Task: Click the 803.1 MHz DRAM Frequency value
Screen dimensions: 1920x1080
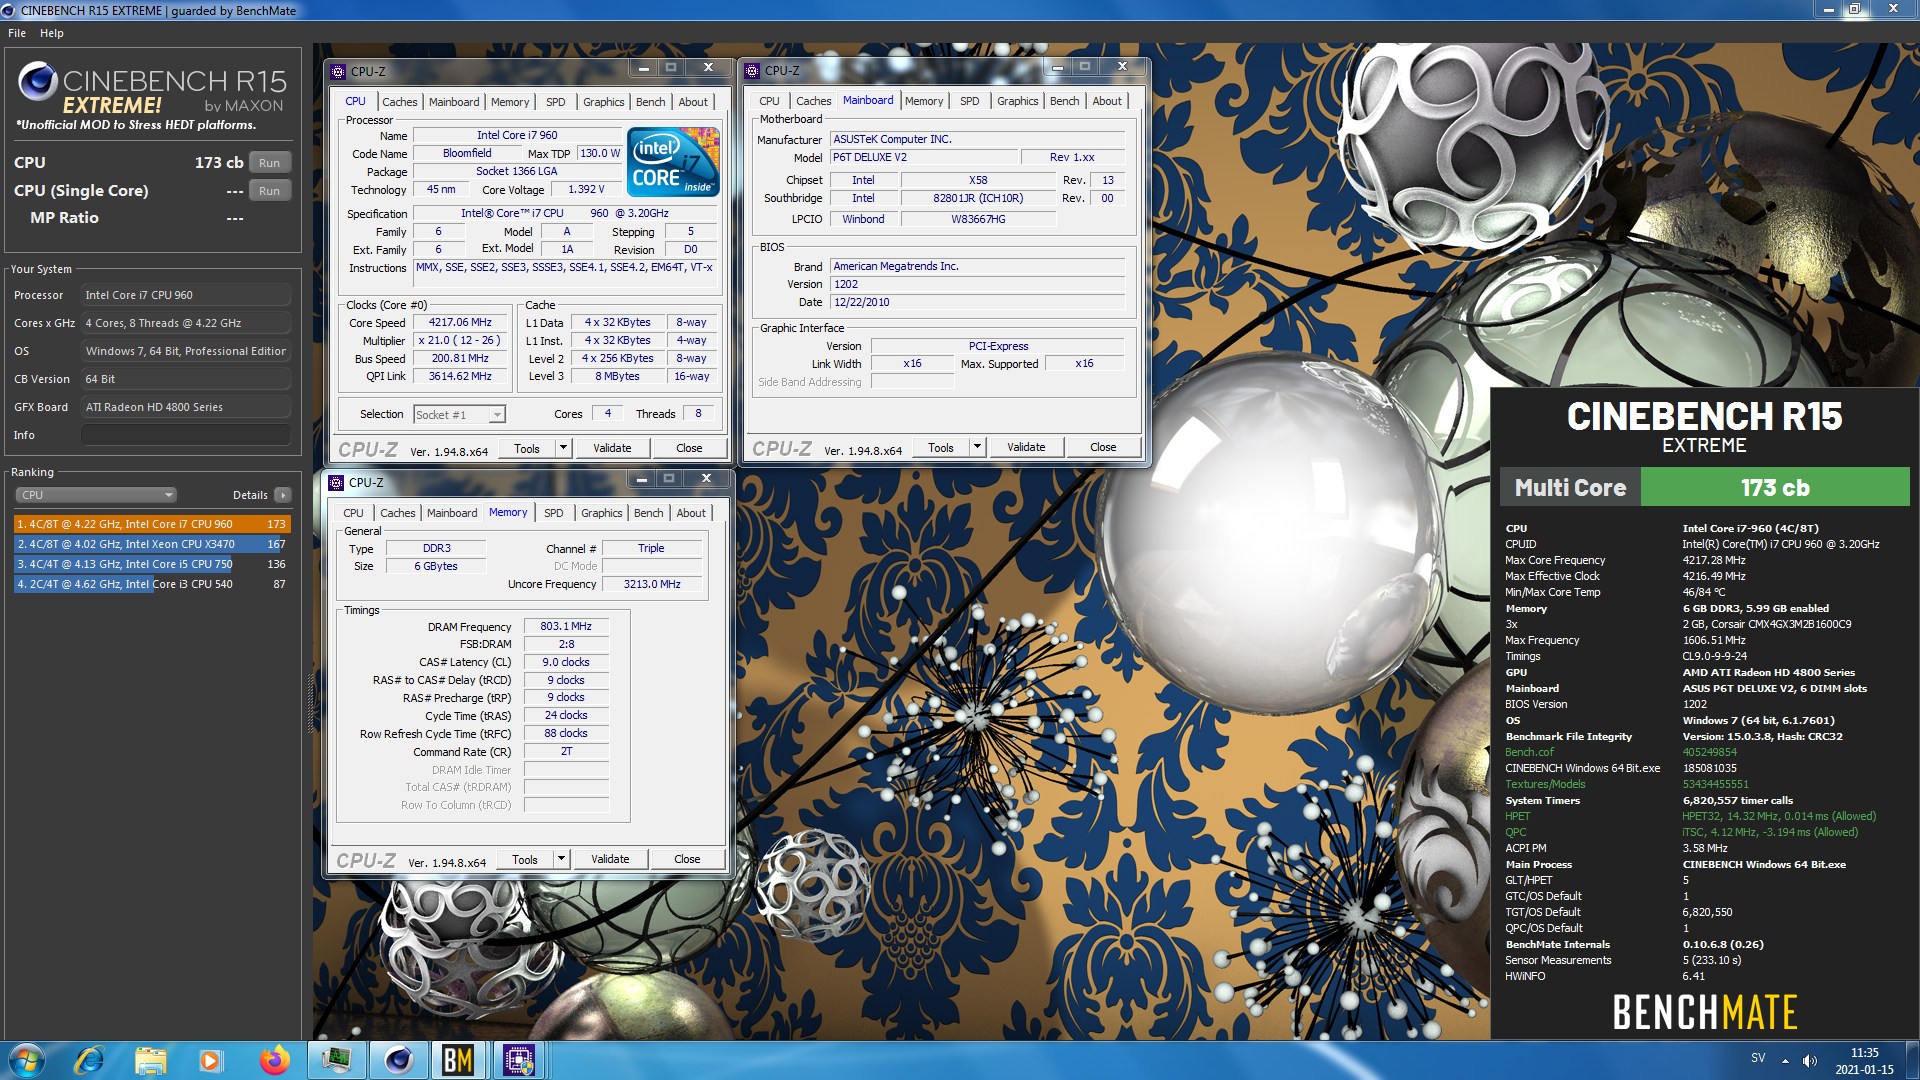Action: pyautogui.click(x=566, y=626)
